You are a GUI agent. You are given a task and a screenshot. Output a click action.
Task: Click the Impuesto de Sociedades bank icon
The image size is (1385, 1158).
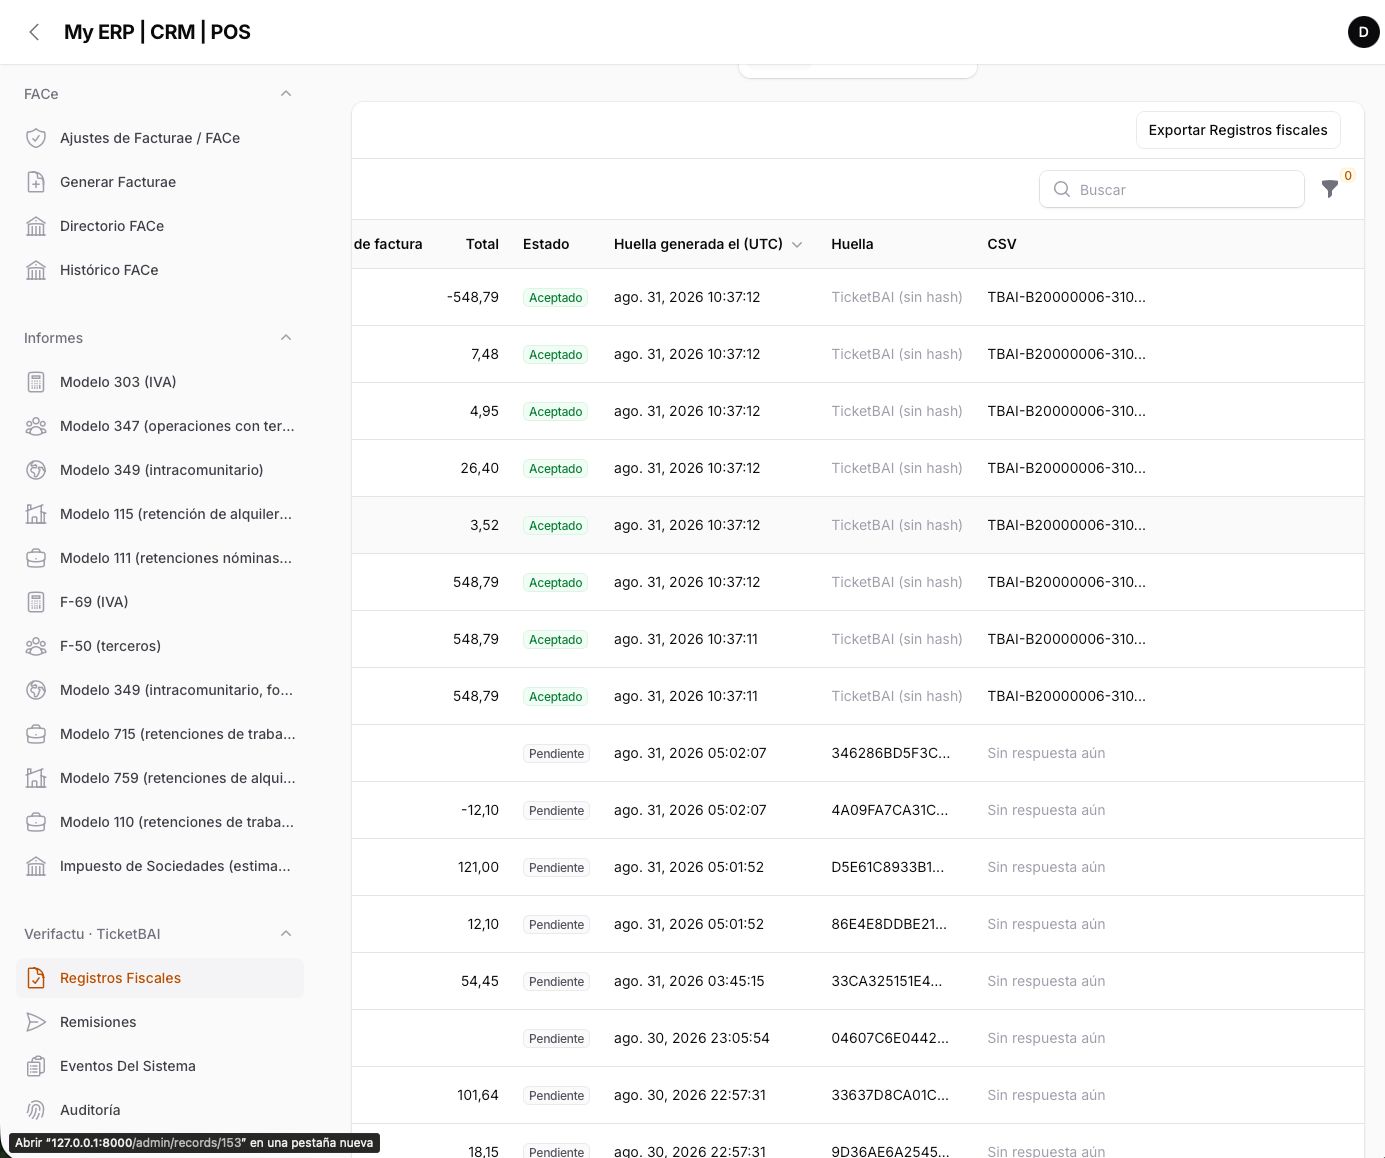36,866
